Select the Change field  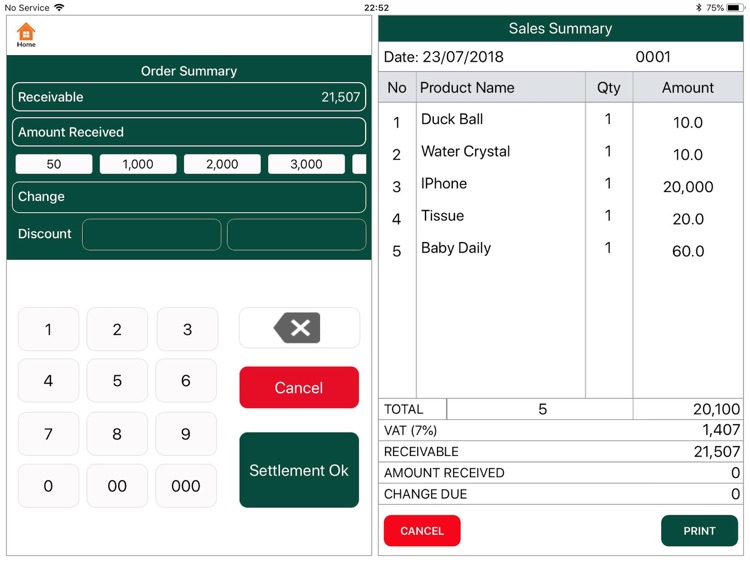pyautogui.click(x=189, y=197)
